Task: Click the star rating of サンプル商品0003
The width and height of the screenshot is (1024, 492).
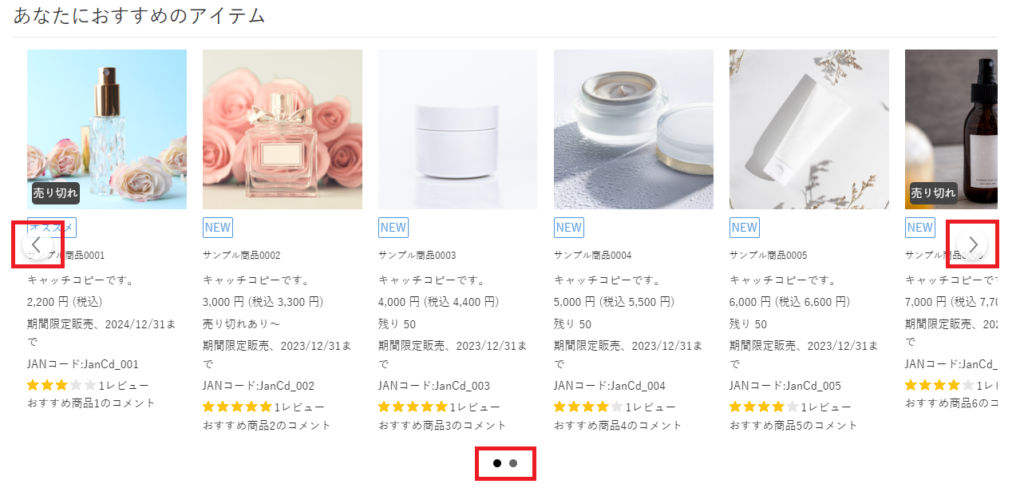Action: (413, 407)
